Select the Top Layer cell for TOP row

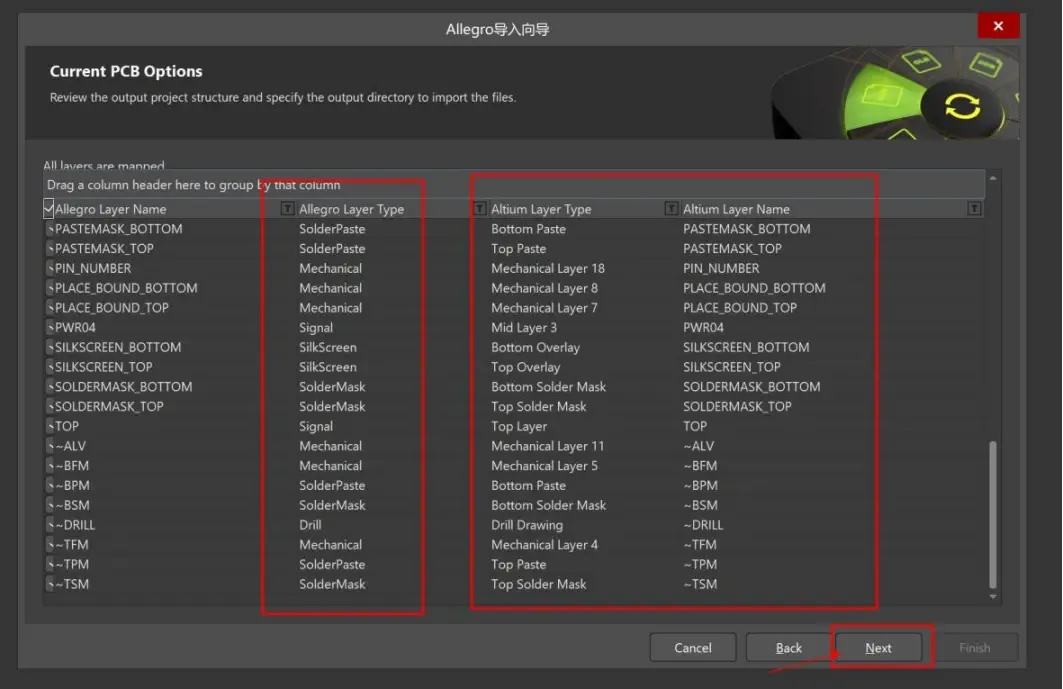click(x=519, y=427)
